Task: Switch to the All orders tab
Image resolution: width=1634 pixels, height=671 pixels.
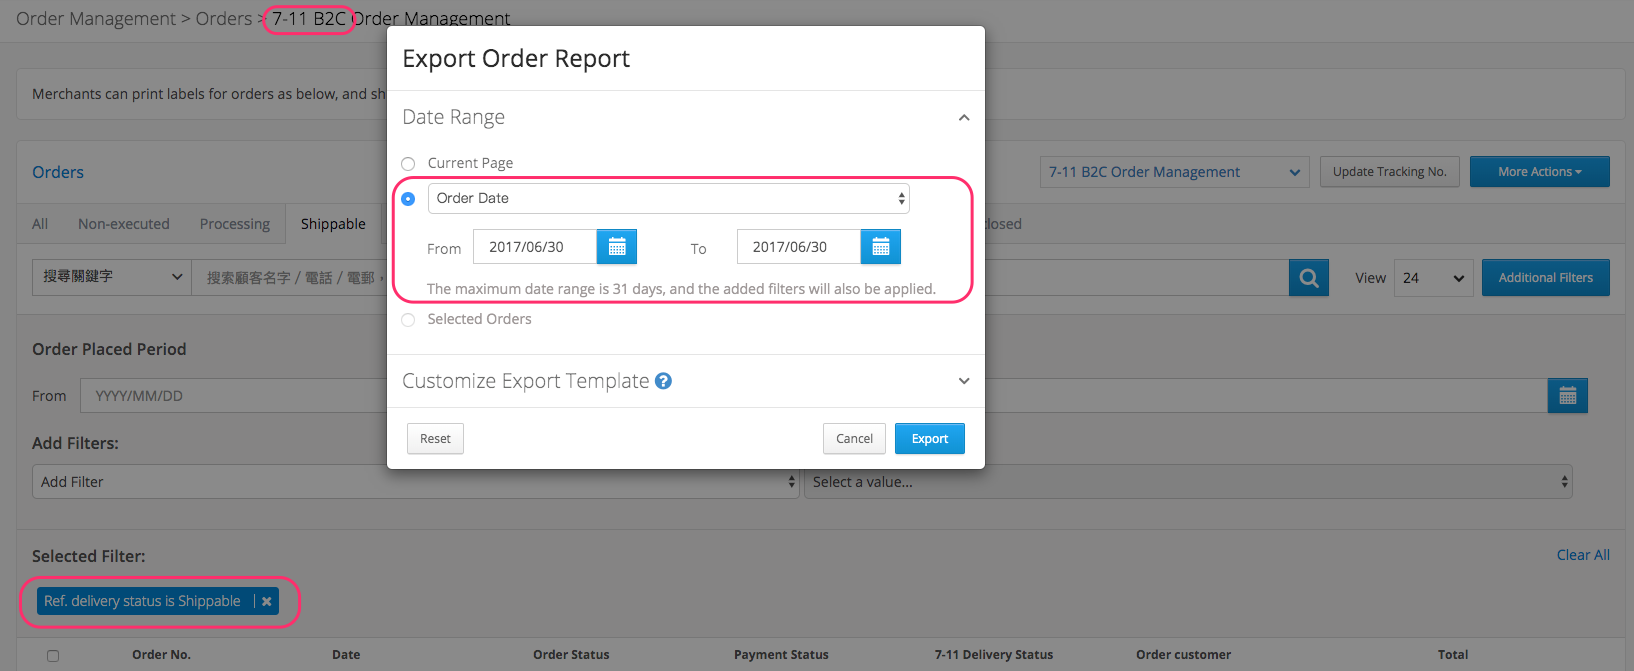Action: (40, 224)
